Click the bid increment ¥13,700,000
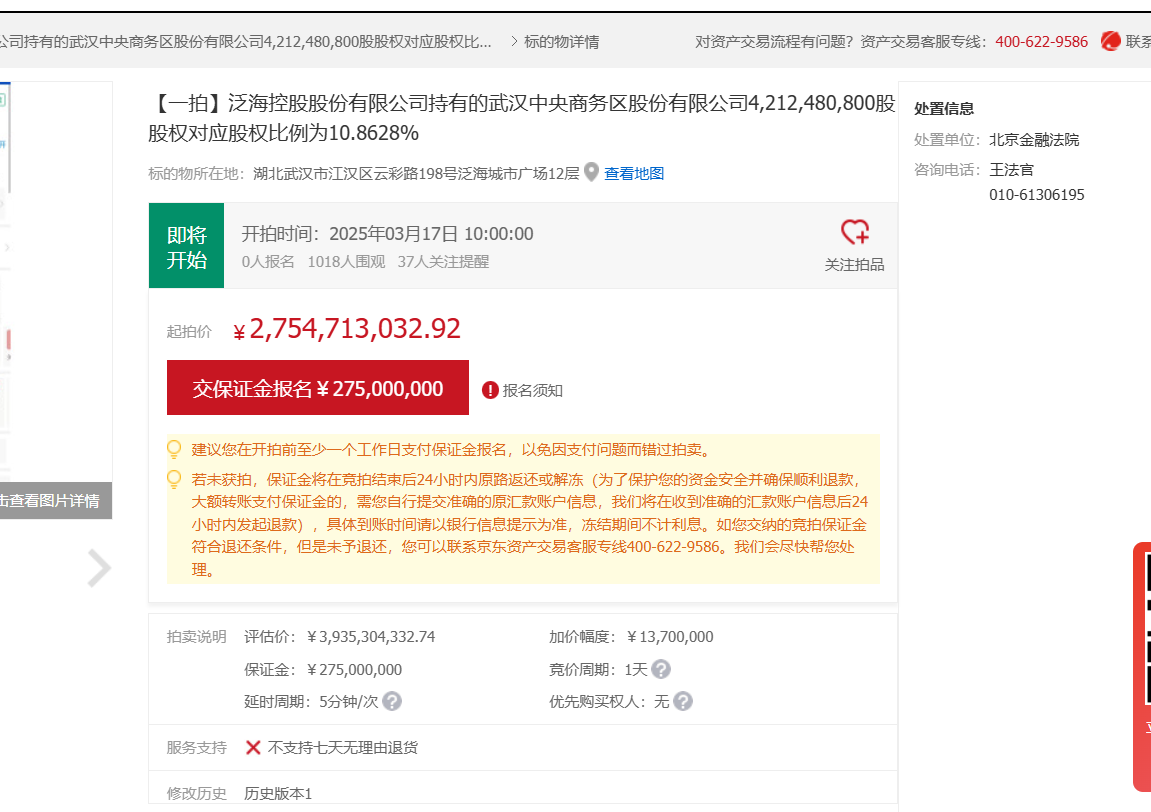 click(669, 637)
